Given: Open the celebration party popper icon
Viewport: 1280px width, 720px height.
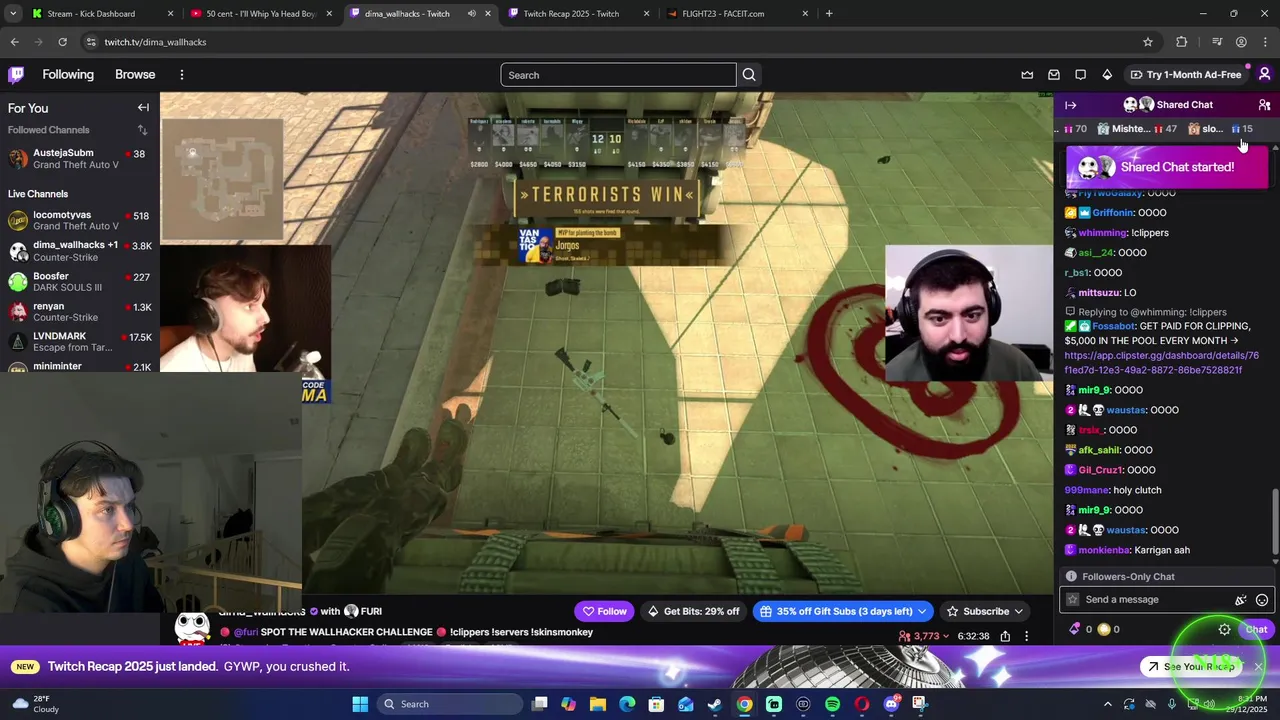Looking at the screenshot, I should click(1241, 600).
